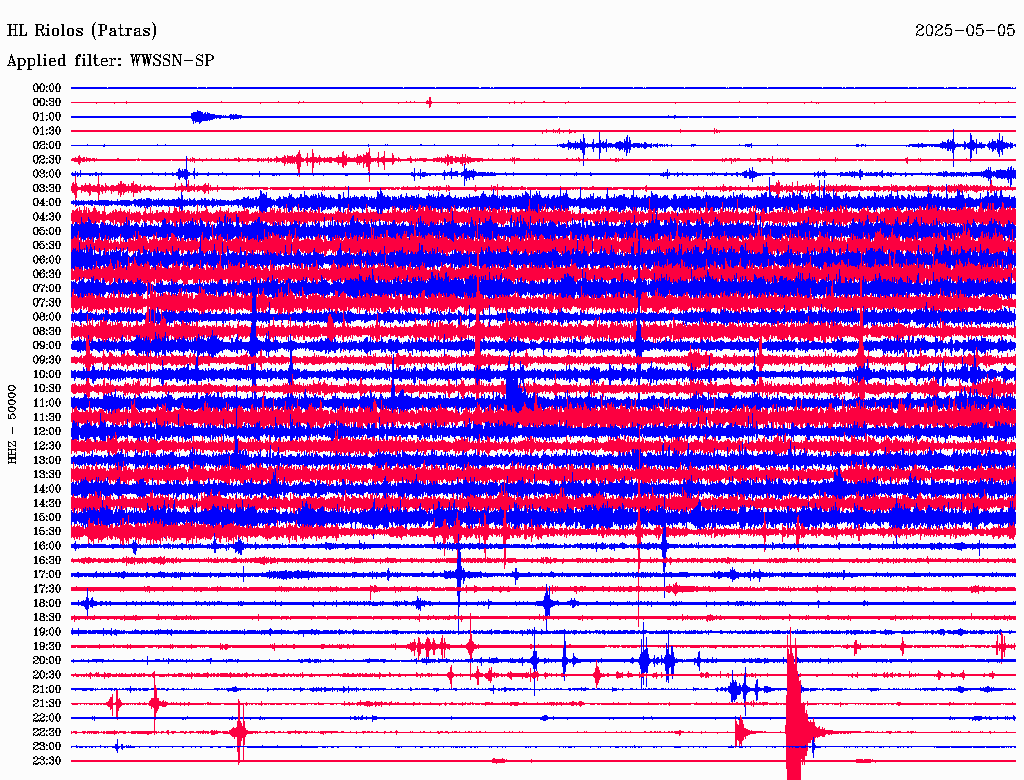This screenshot has height=780, width=1024.
Task: Click the '18:30' time label
Action: tap(47, 618)
